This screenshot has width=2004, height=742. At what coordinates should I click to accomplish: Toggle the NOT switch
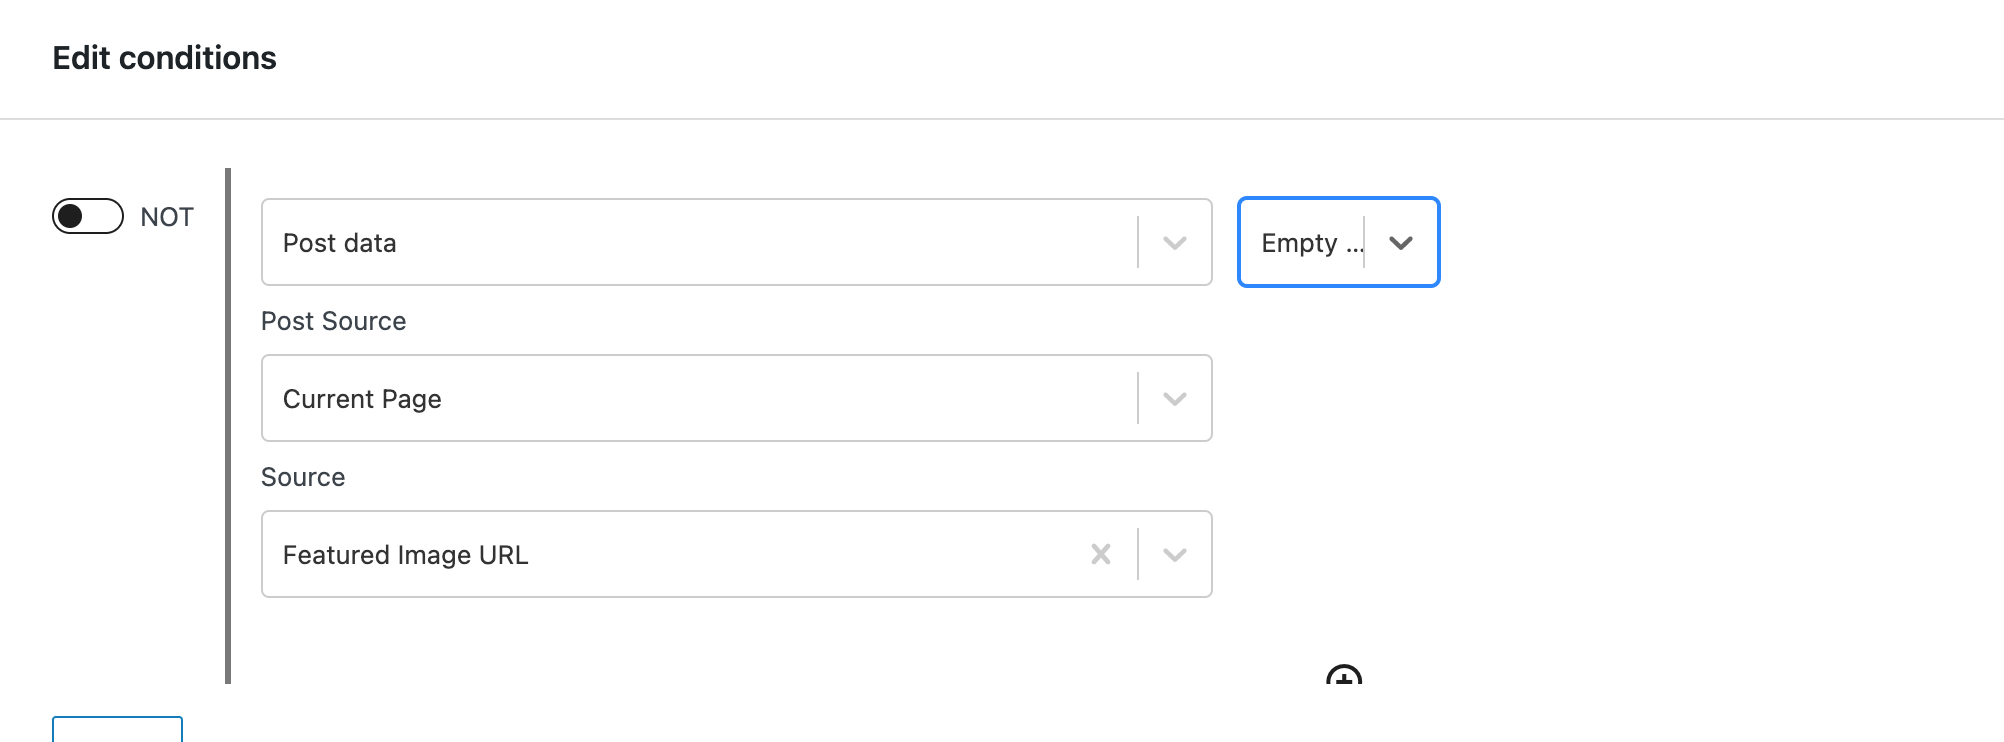88,216
